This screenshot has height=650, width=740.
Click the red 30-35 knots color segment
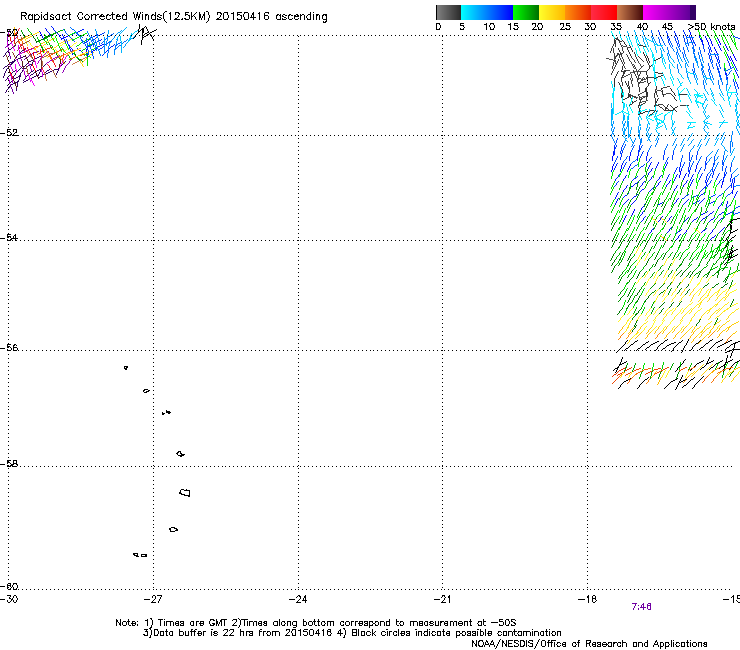(x=604, y=12)
